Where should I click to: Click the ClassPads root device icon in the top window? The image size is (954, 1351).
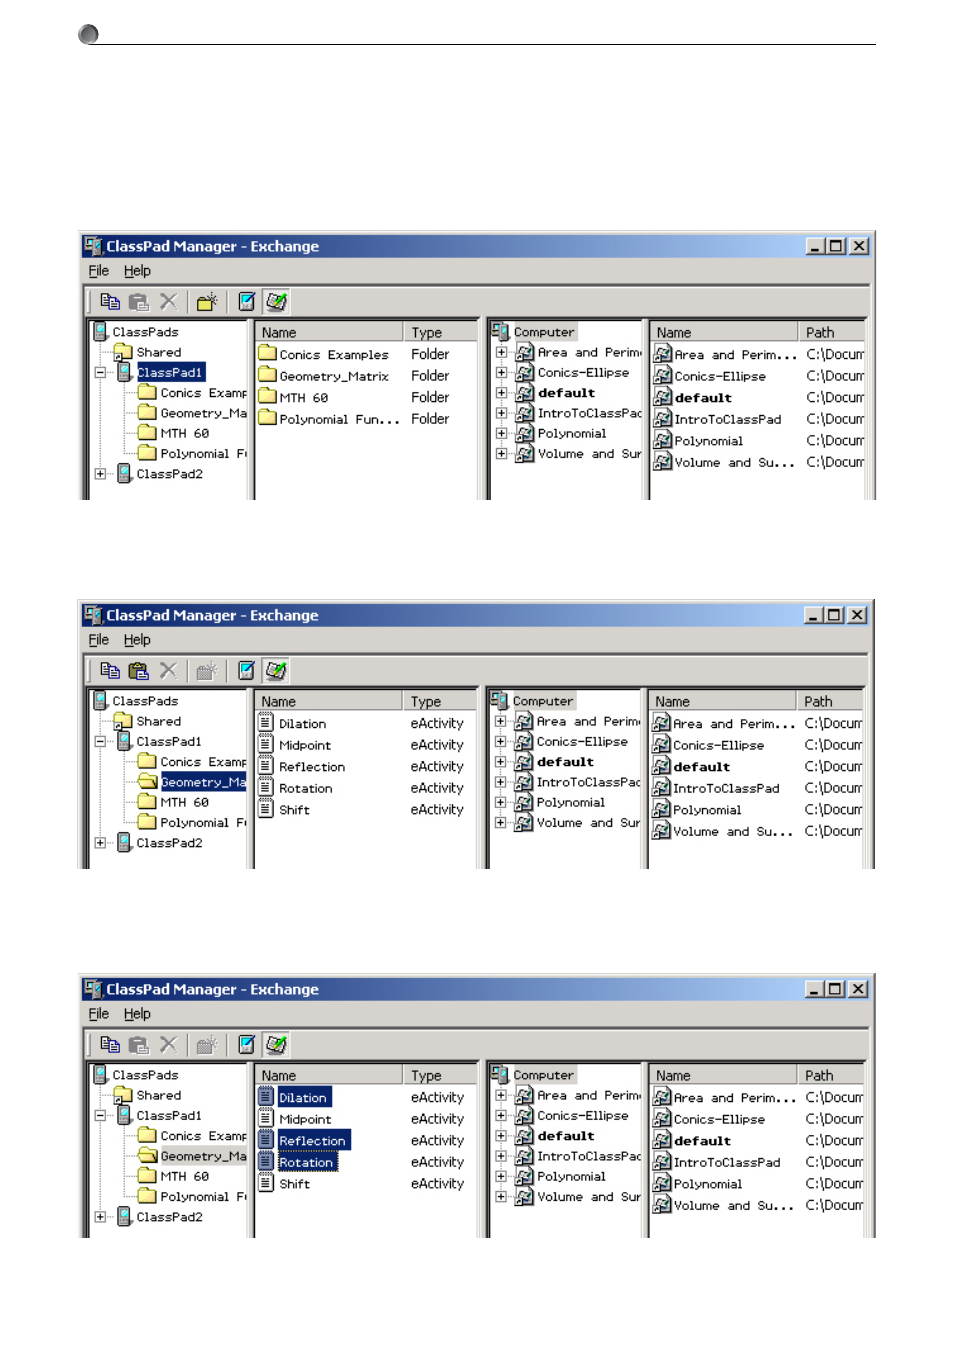100,331
